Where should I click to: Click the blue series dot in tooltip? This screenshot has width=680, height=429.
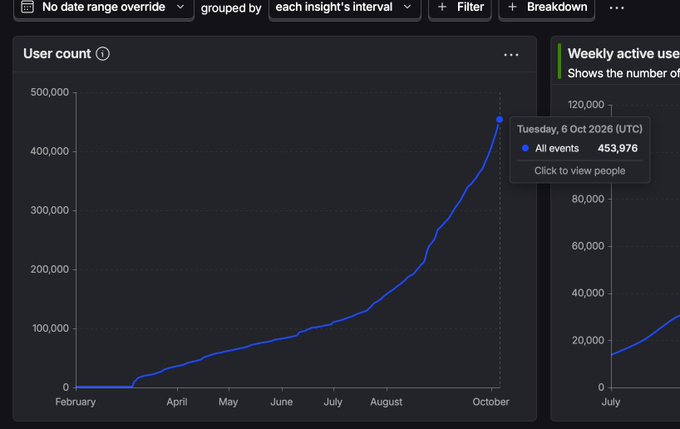[x=525, y=148]
